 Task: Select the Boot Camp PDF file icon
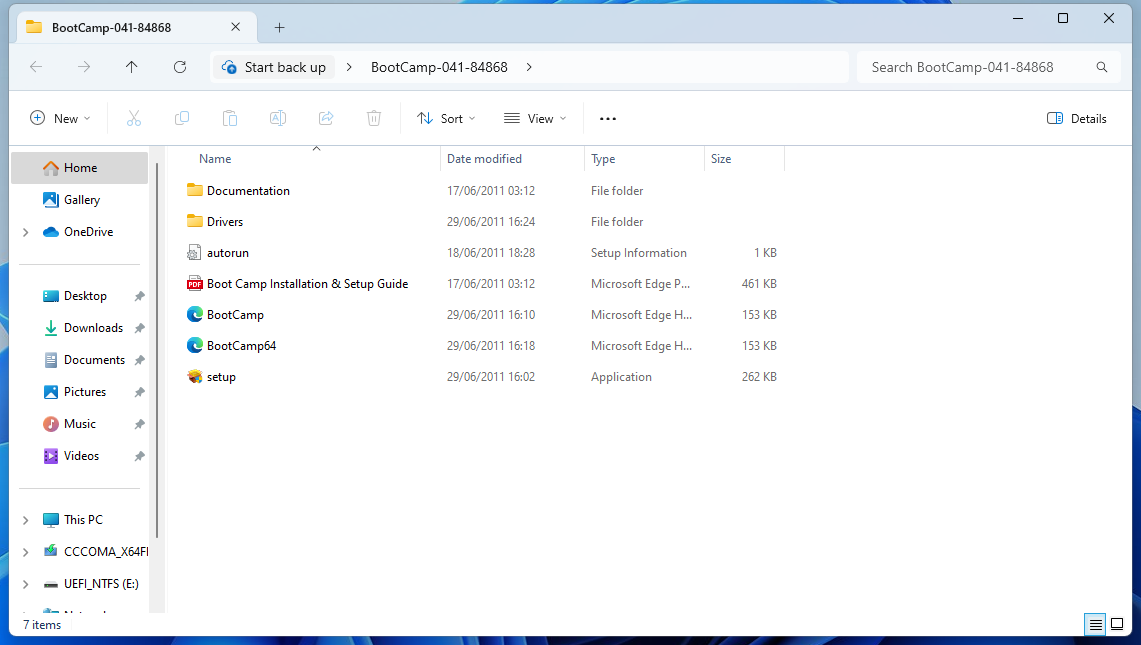(194, 283)
